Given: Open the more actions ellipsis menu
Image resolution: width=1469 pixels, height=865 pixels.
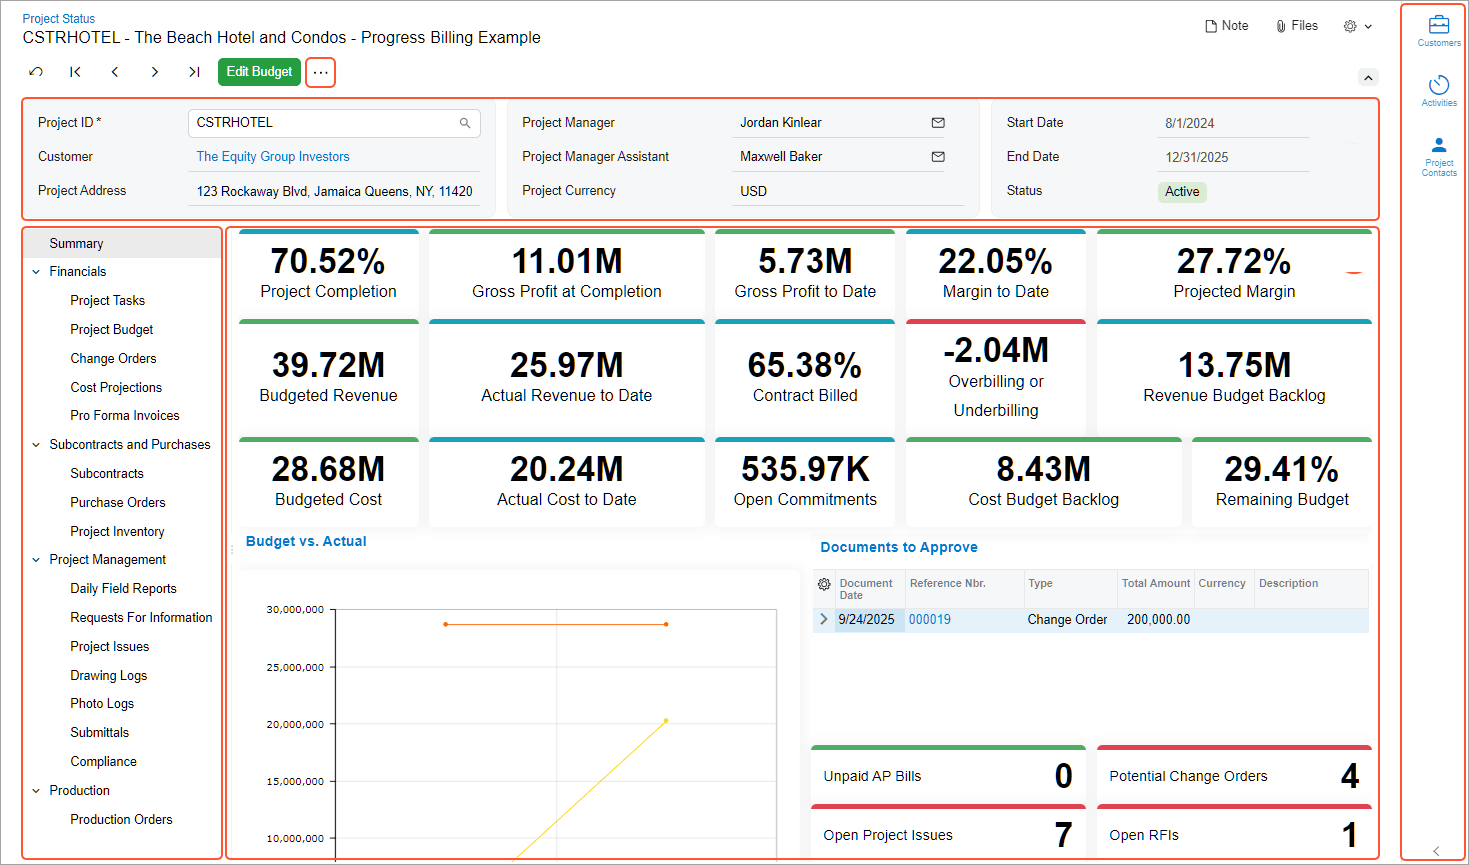Looking at the screenshot, I should (x=320, y=72).
